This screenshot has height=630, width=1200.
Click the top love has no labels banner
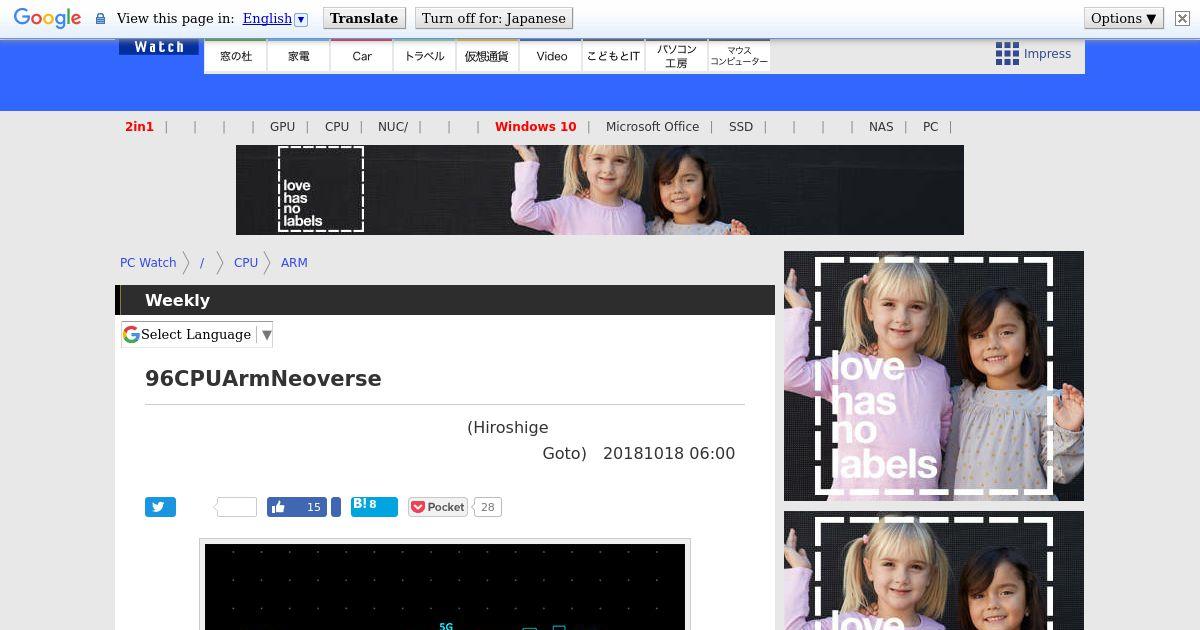(600, 190)
